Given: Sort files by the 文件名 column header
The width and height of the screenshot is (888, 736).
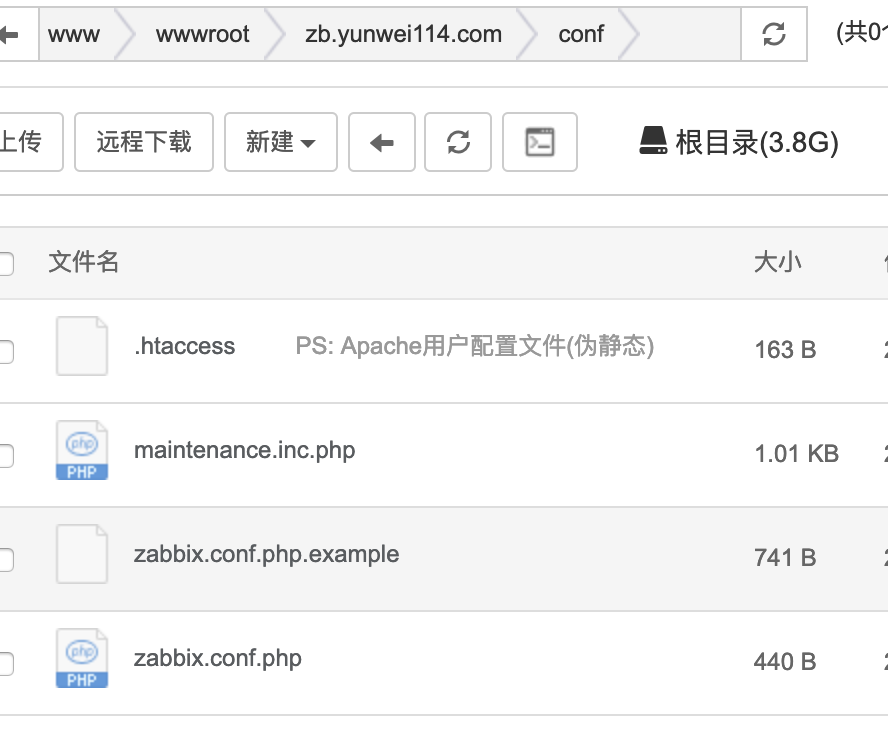Looking at the screenshot, I should click(x=84, y=262).
